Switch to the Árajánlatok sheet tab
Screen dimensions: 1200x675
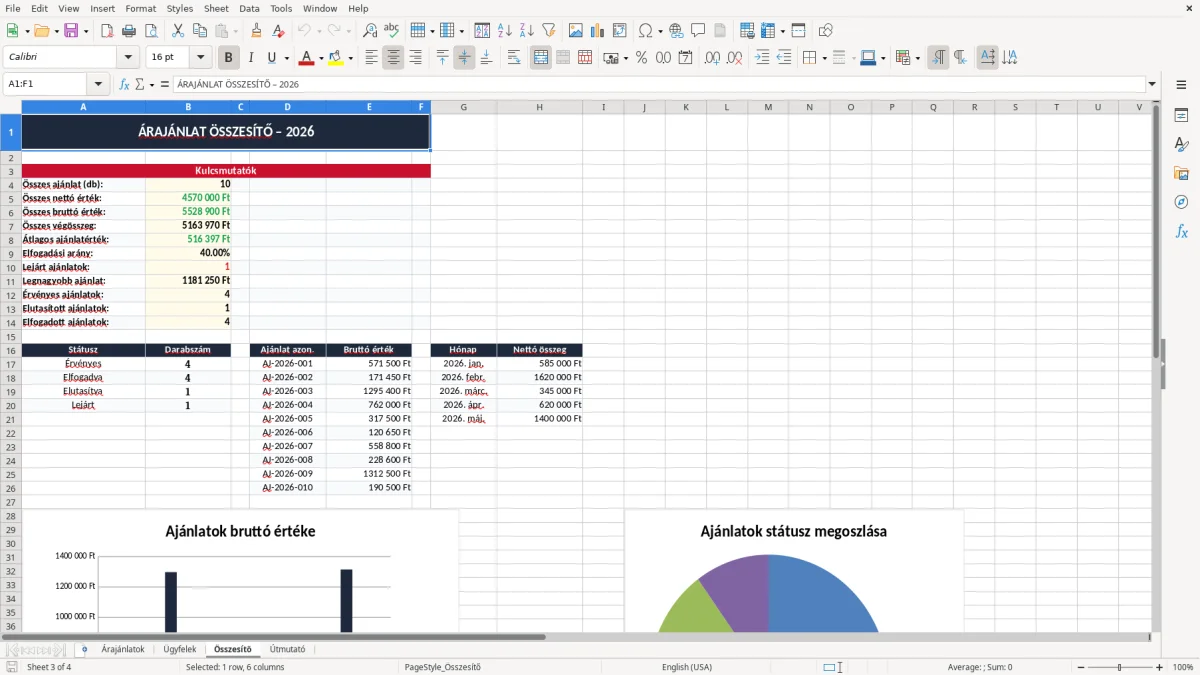coord(123,649)
